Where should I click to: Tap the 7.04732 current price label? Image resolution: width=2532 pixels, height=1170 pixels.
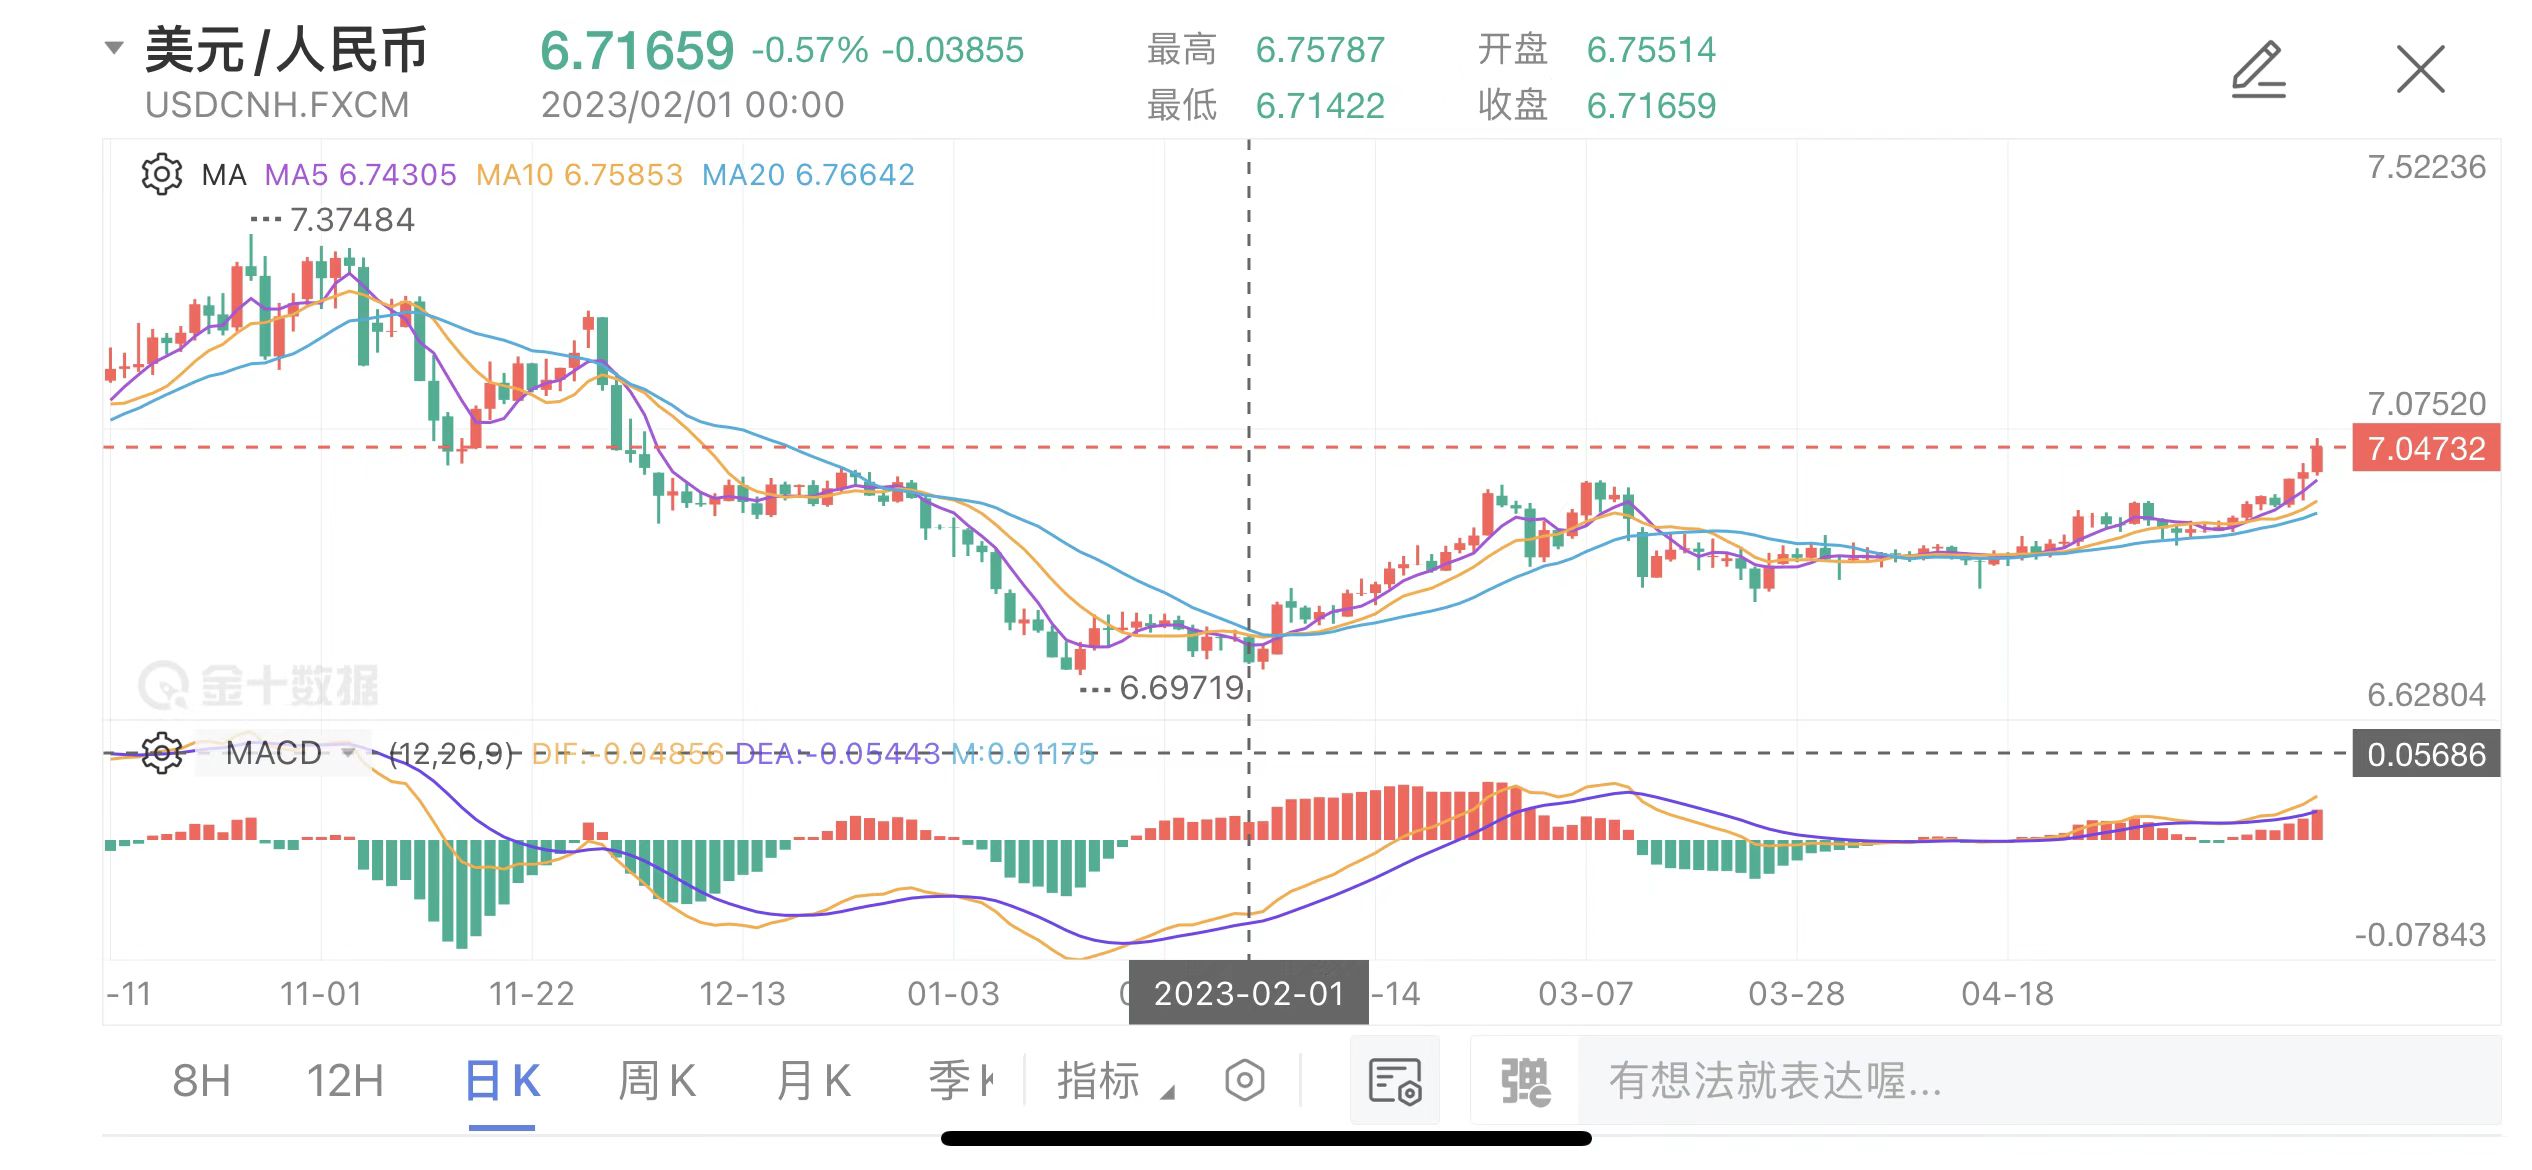click(2425, 448)
